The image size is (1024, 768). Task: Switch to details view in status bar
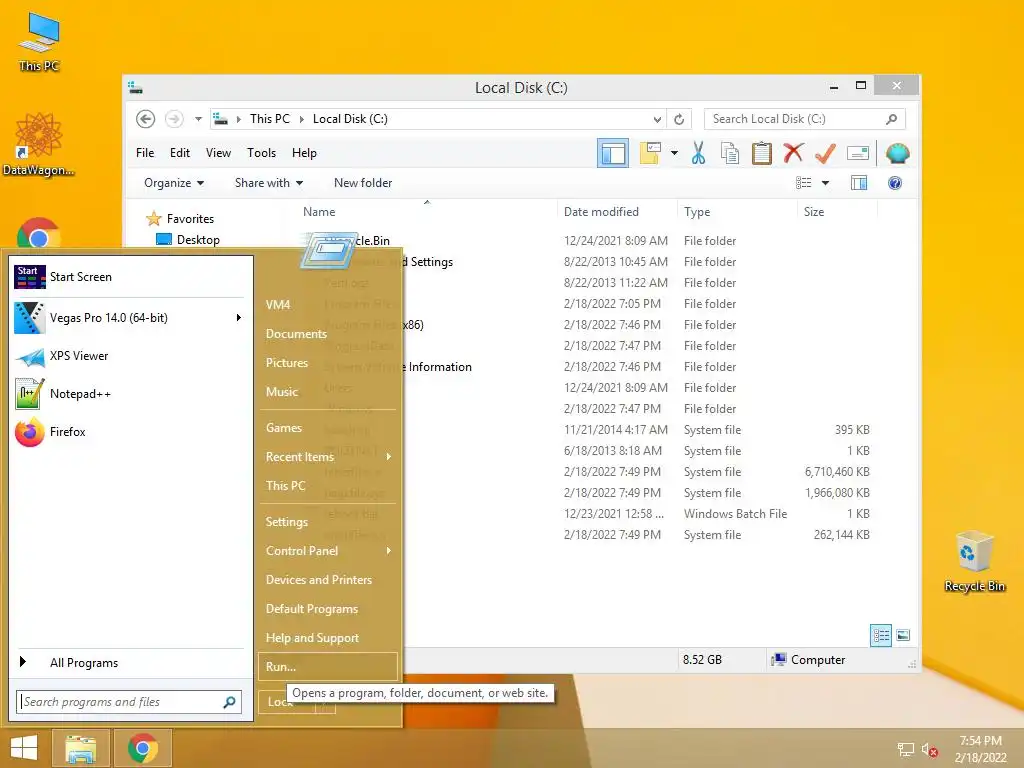(x=881, y=635)
